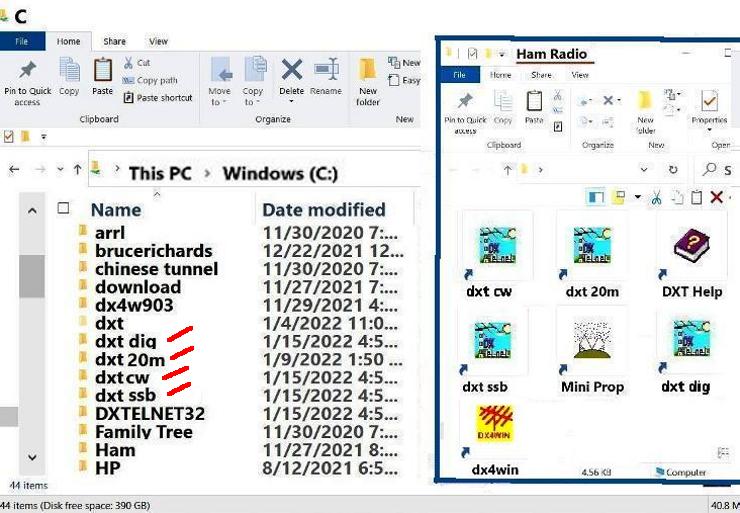Open File tab in Ham Radio window

460,75
